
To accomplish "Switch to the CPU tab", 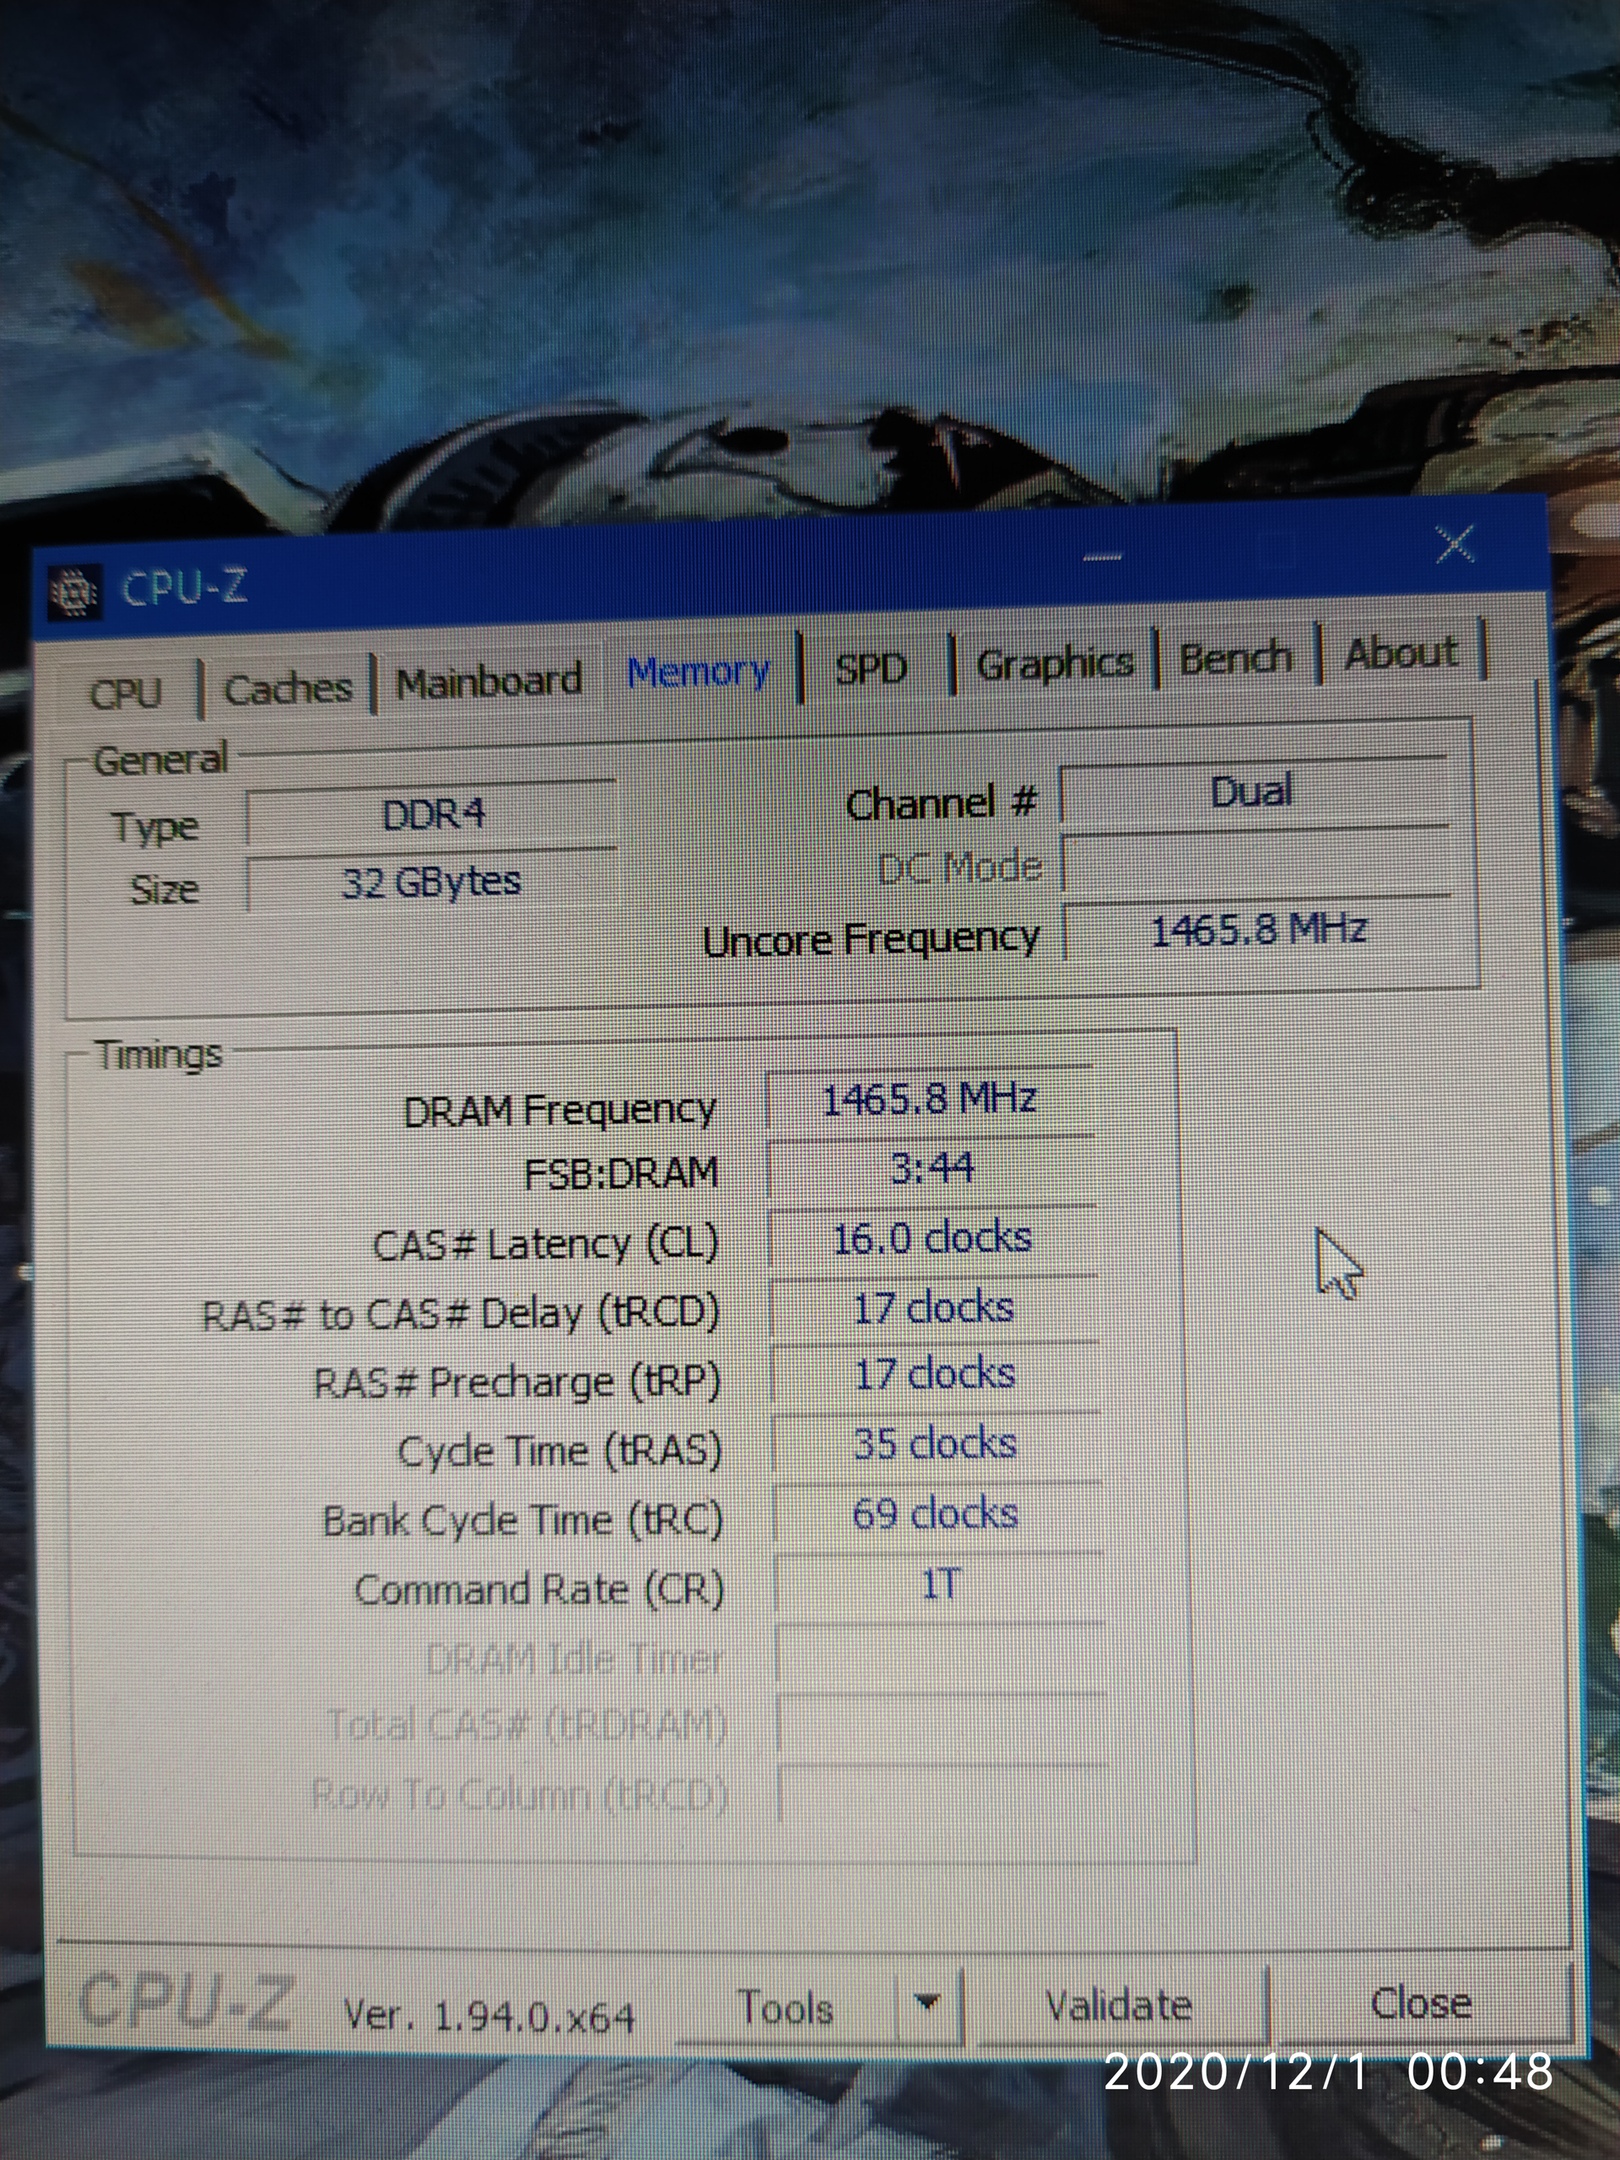I will 125,692.
